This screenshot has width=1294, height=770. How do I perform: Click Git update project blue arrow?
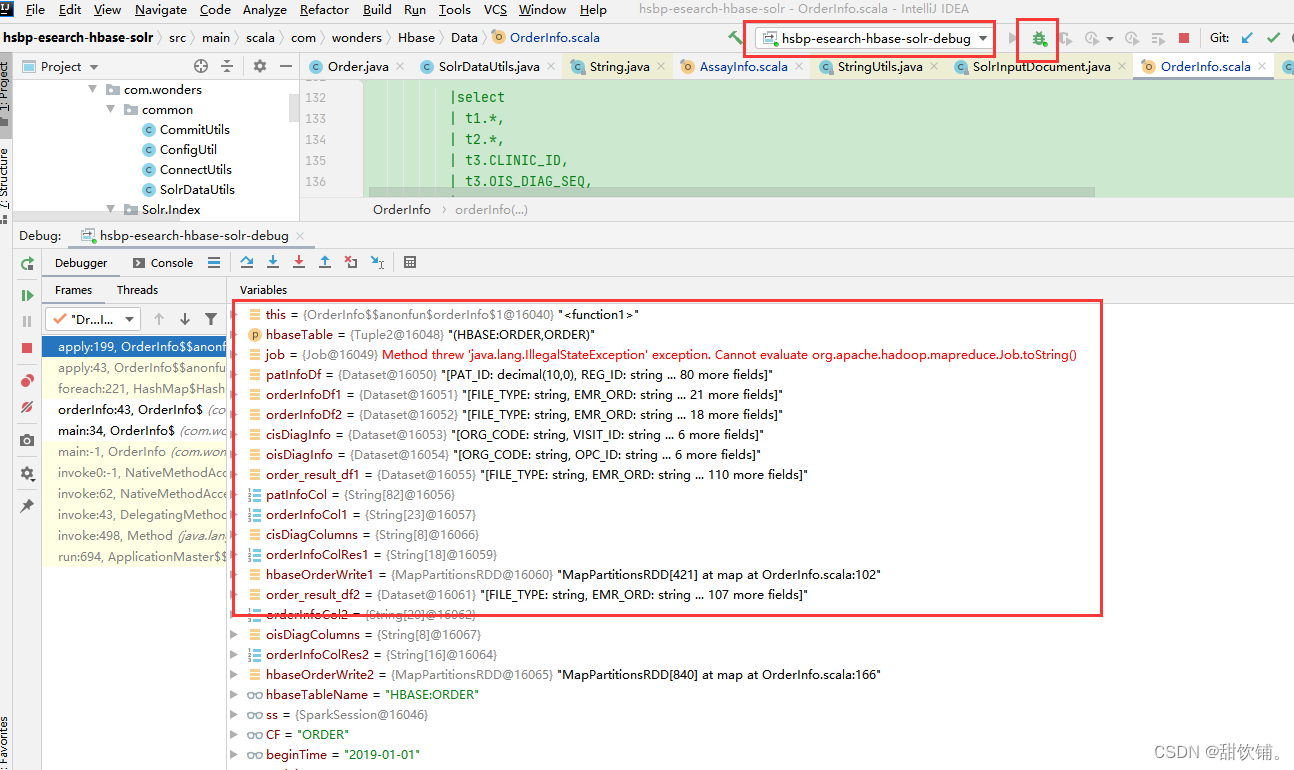coord(1247,38)
